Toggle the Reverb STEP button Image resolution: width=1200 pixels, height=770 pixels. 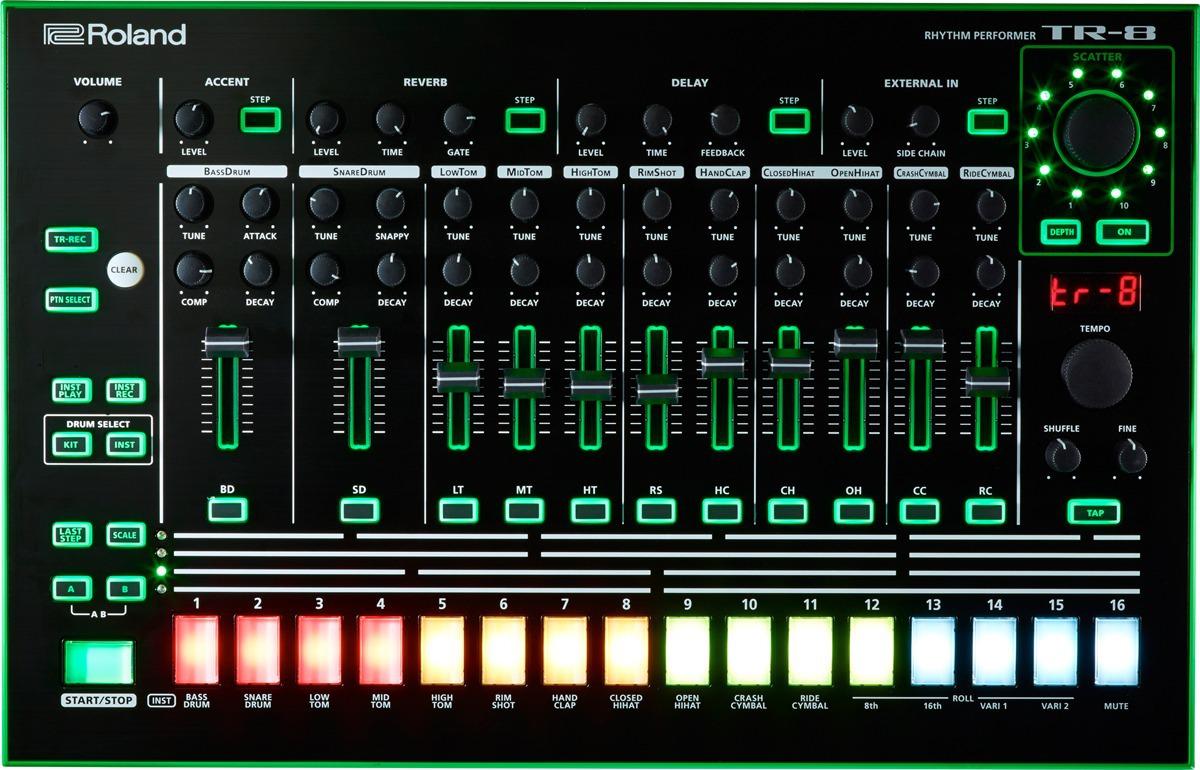pyautogui.click(x=524, y=118)
